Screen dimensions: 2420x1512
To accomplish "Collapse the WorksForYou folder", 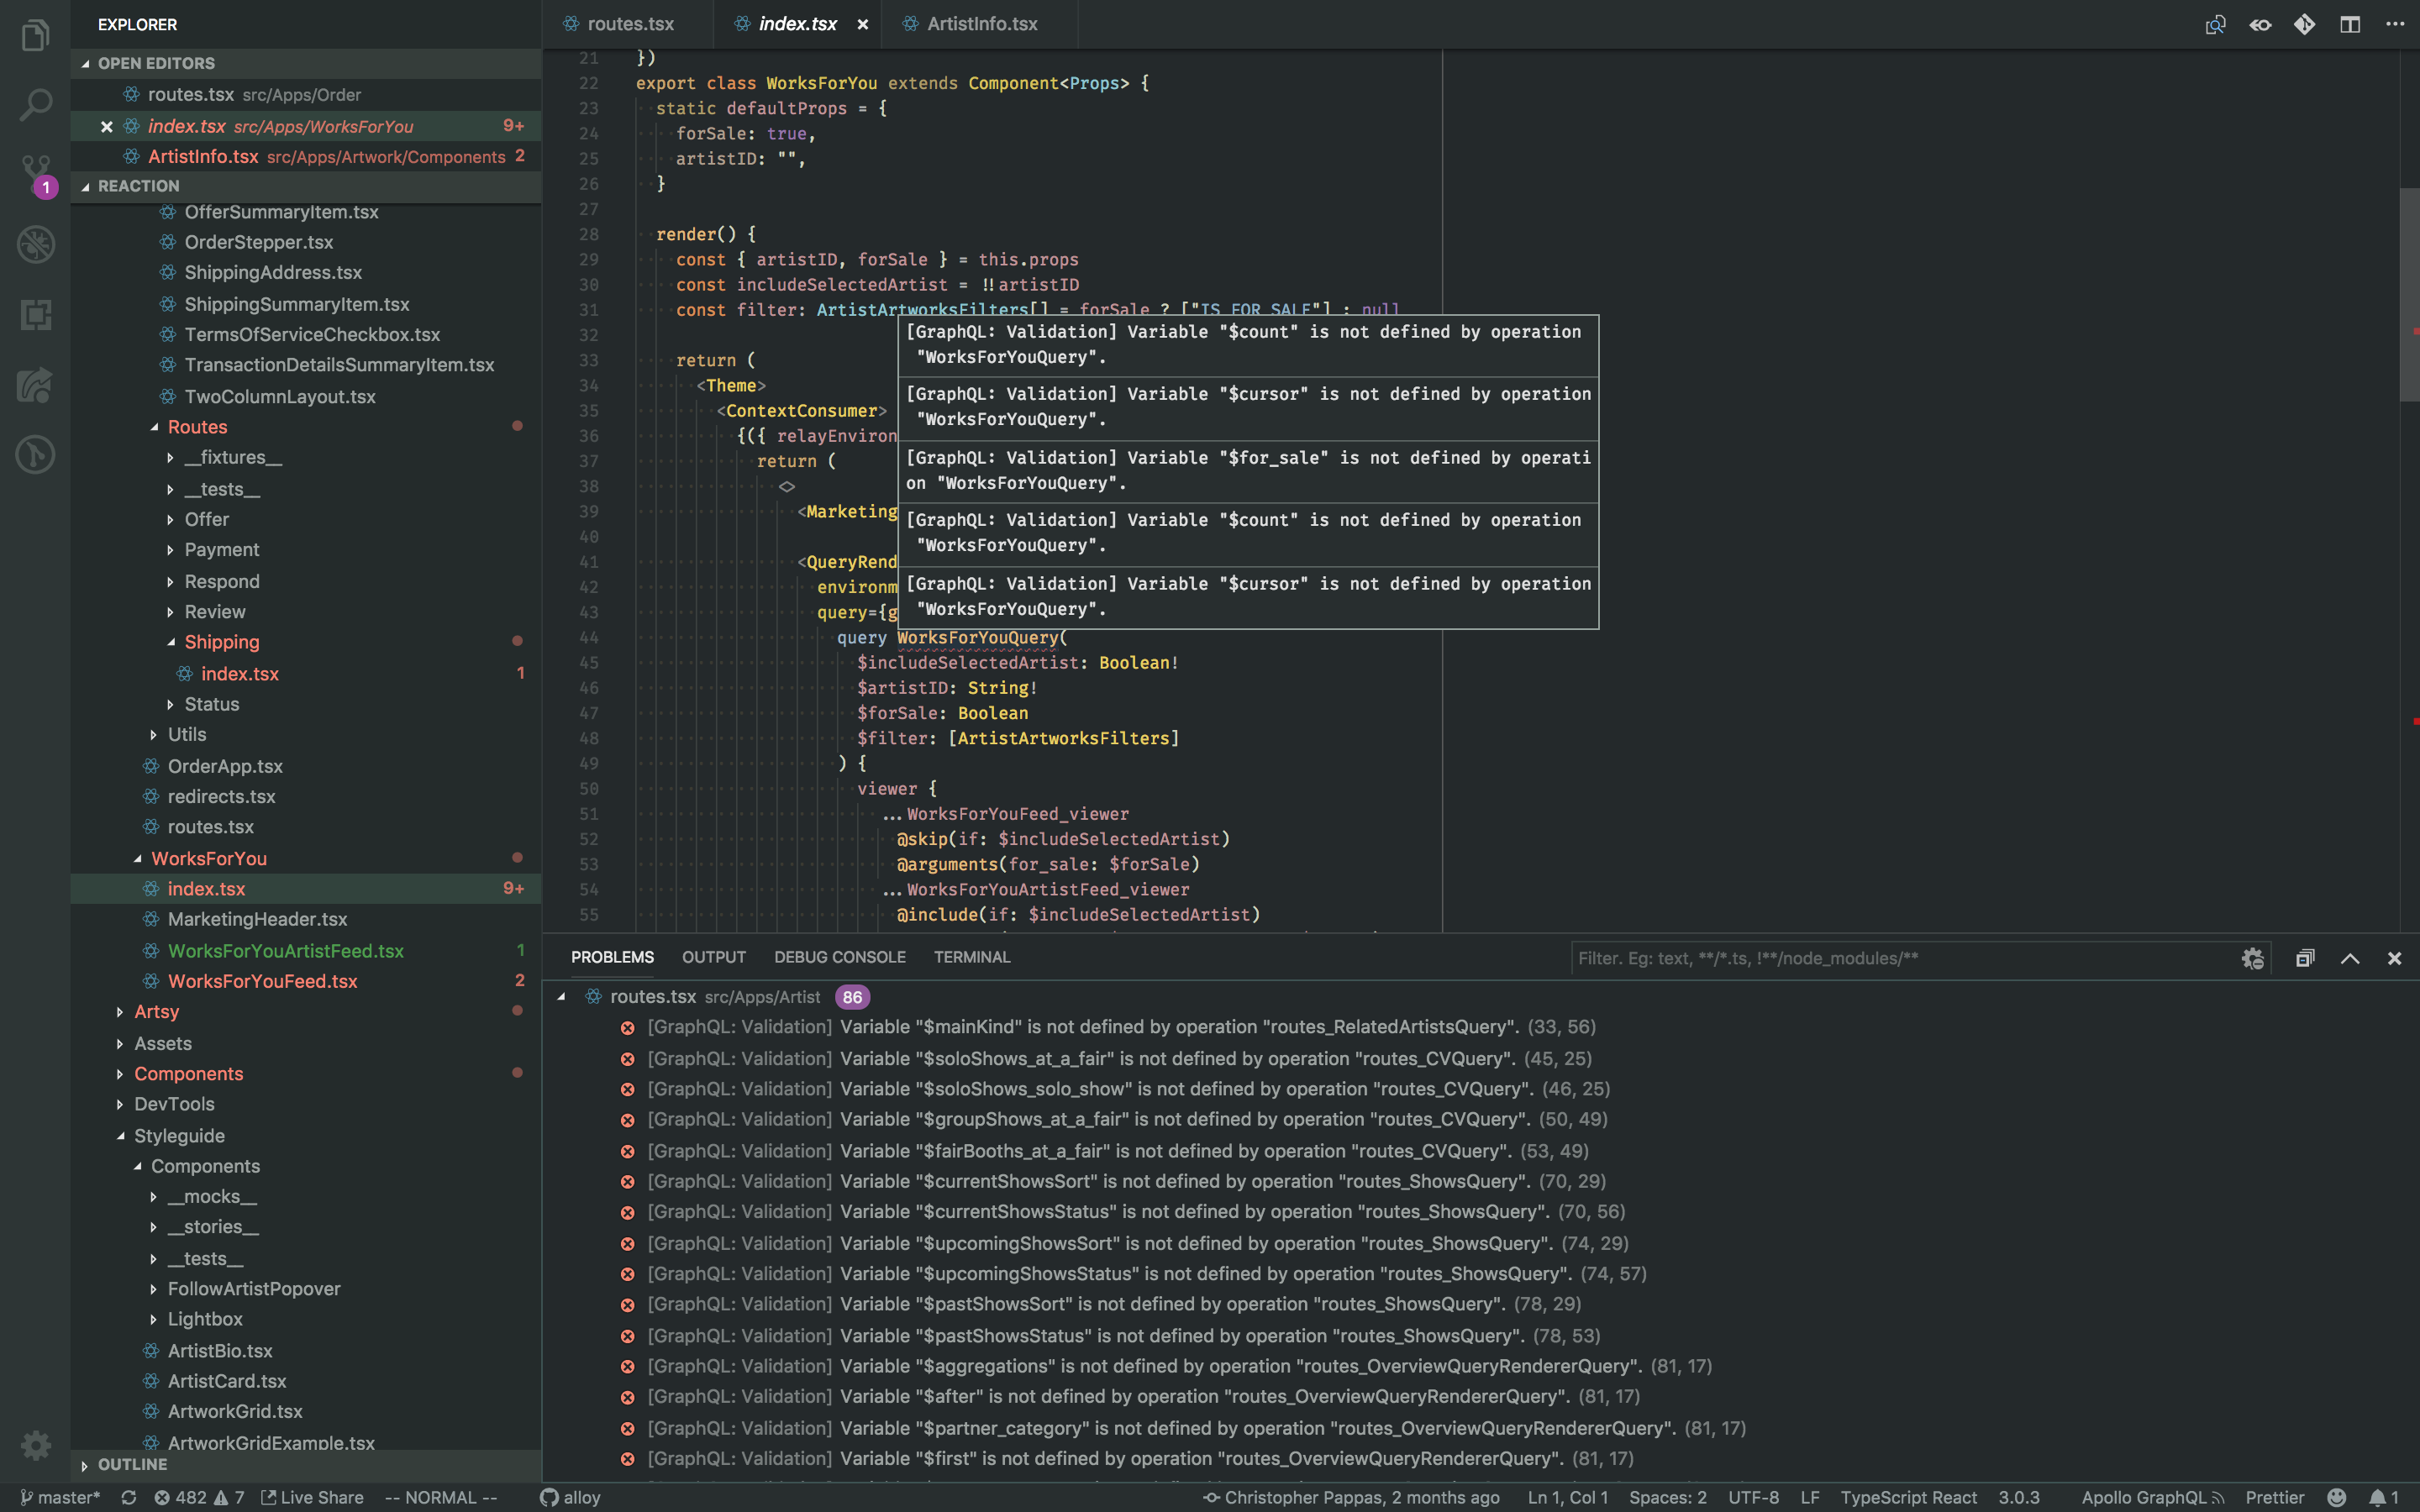I will (208, 858).
